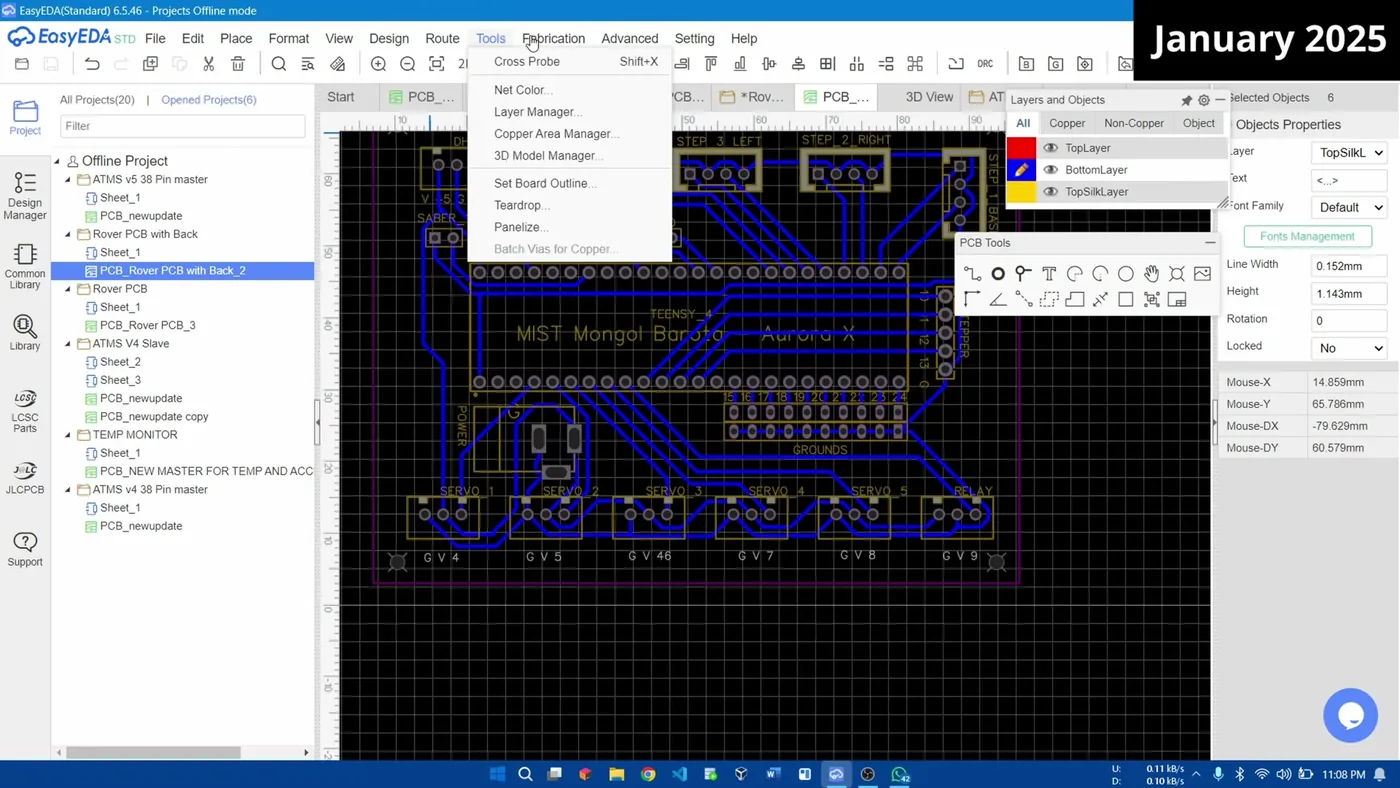Select the Canvas Origin tool in PCB Tools

(972, 299)
